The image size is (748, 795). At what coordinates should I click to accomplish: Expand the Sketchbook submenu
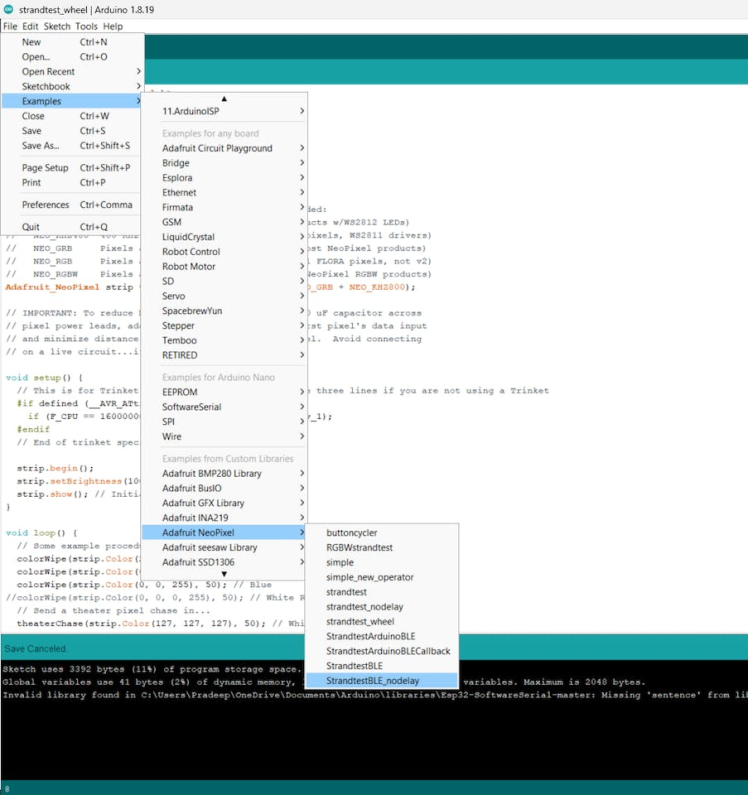46,86
